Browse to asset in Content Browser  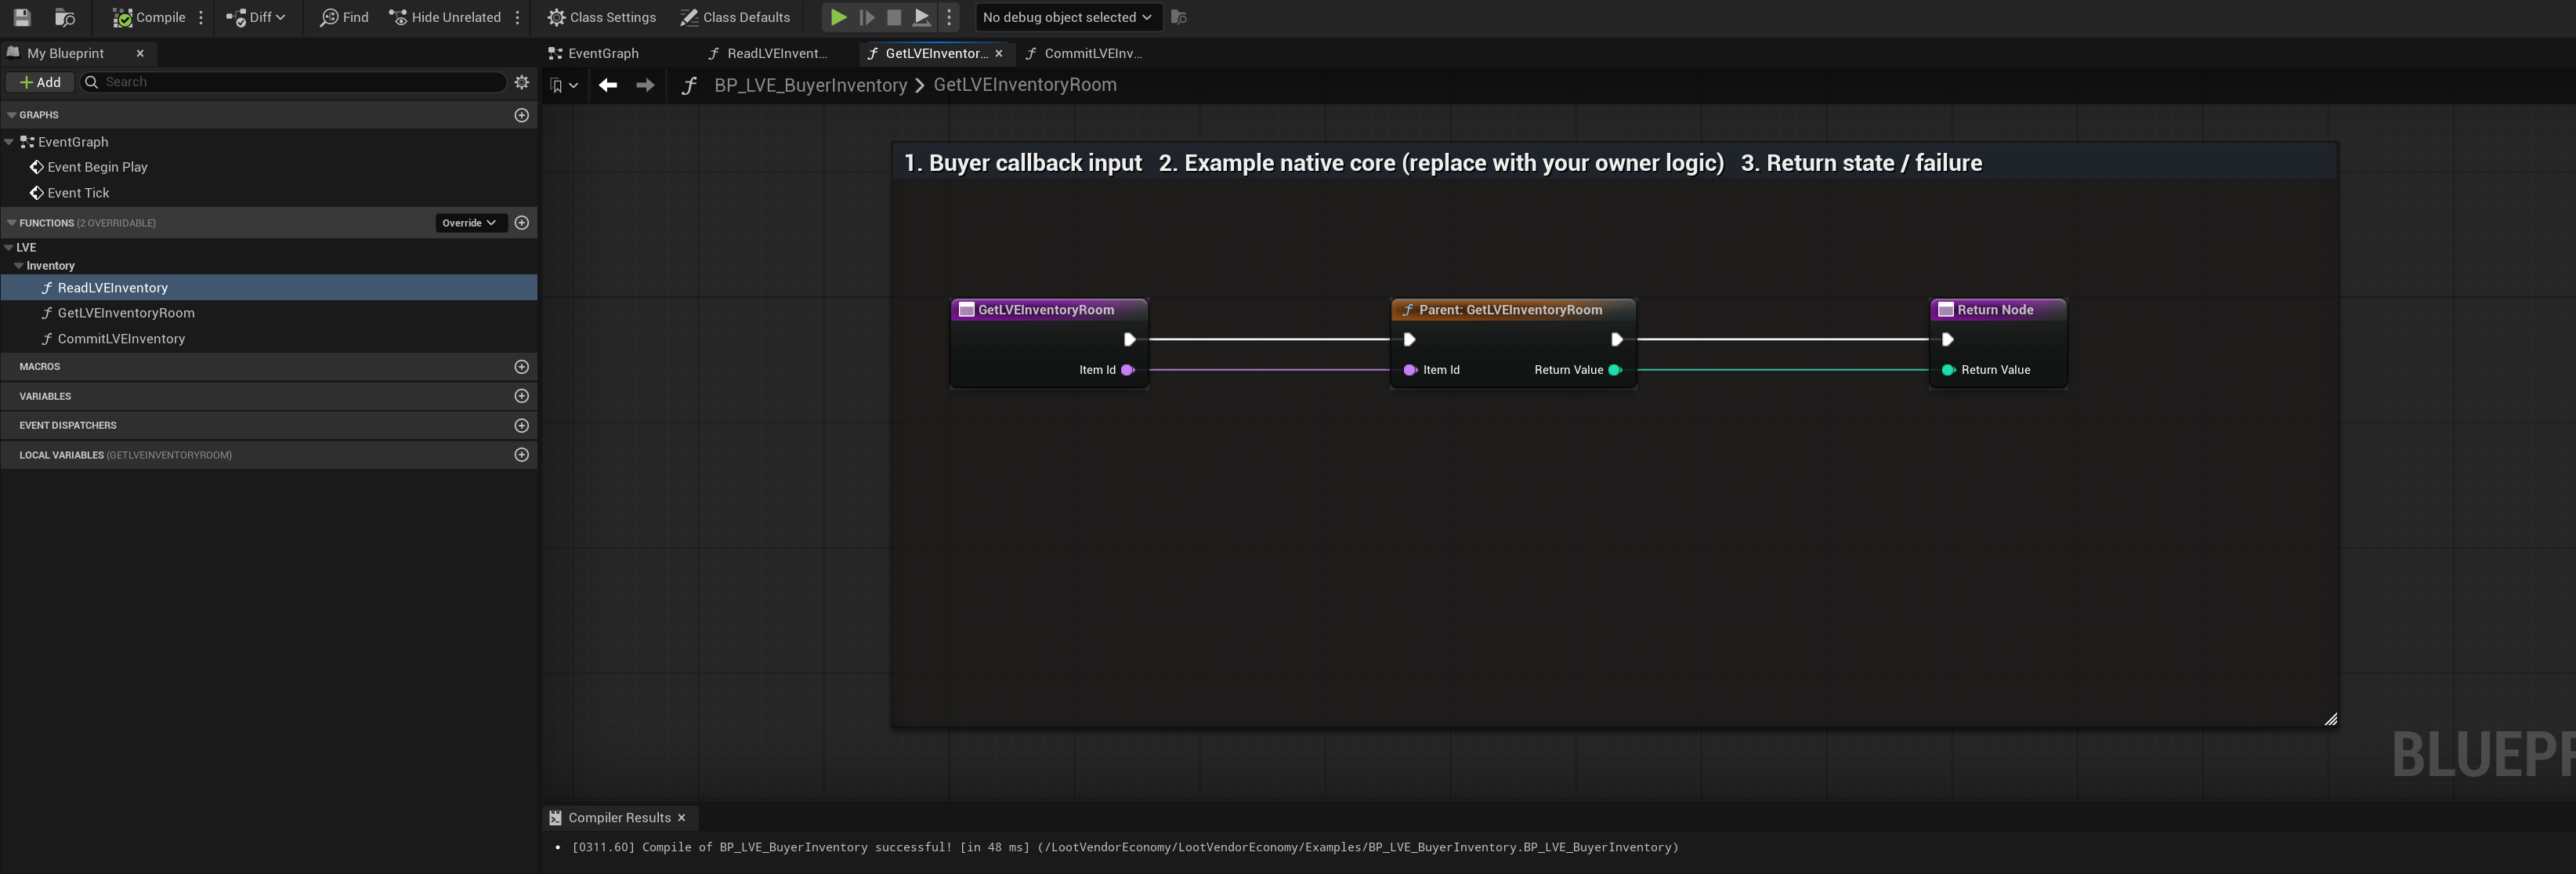tap(65, 17)
